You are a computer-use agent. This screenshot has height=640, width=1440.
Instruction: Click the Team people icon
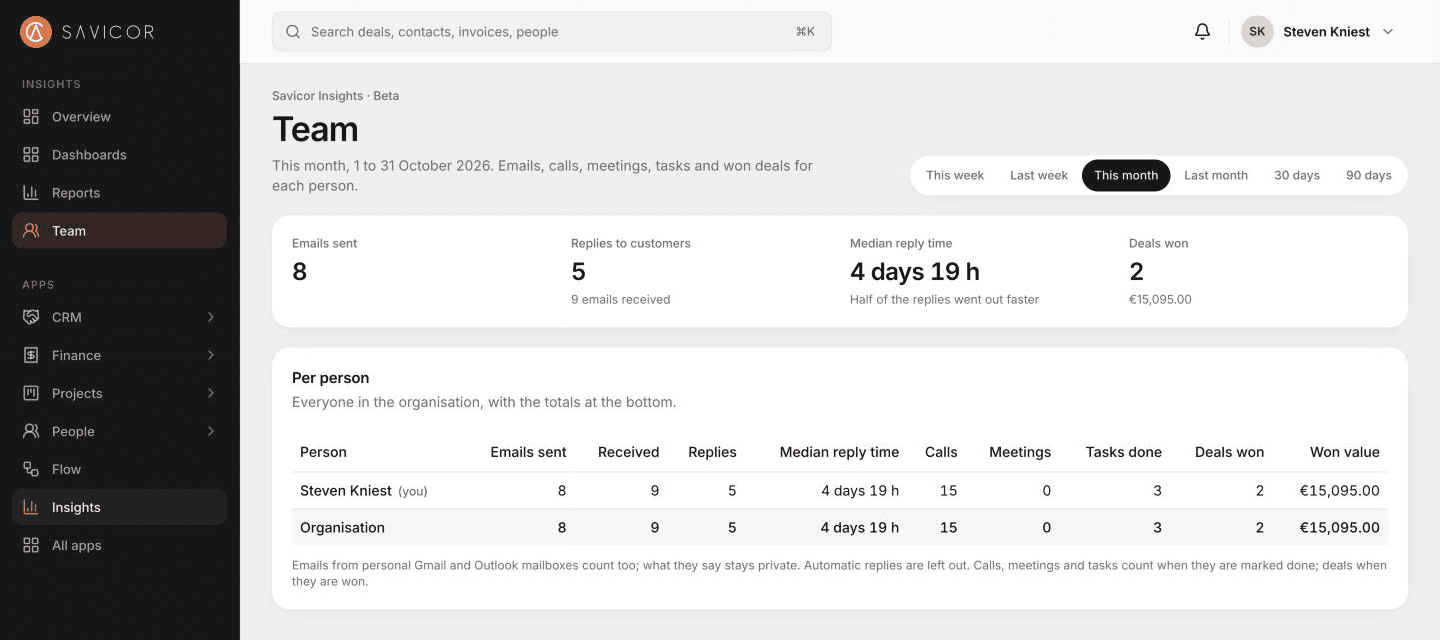tap(31, 231)
